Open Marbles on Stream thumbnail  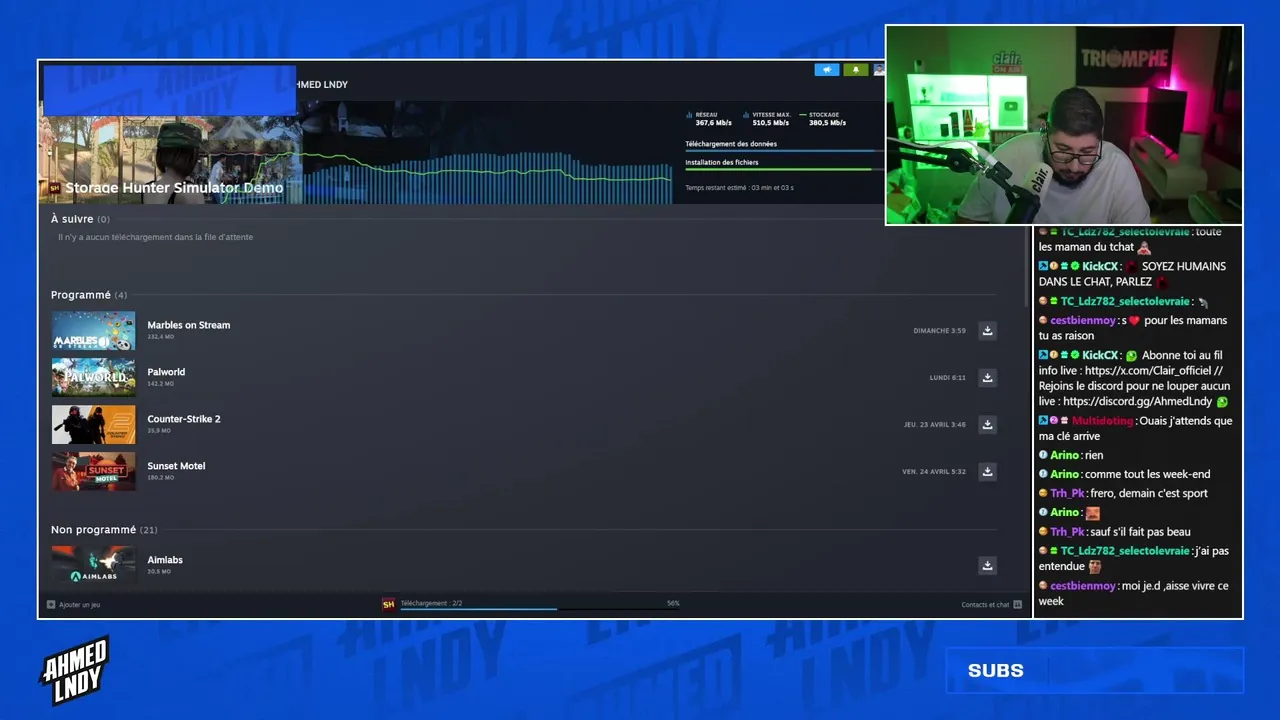[93, 331]
